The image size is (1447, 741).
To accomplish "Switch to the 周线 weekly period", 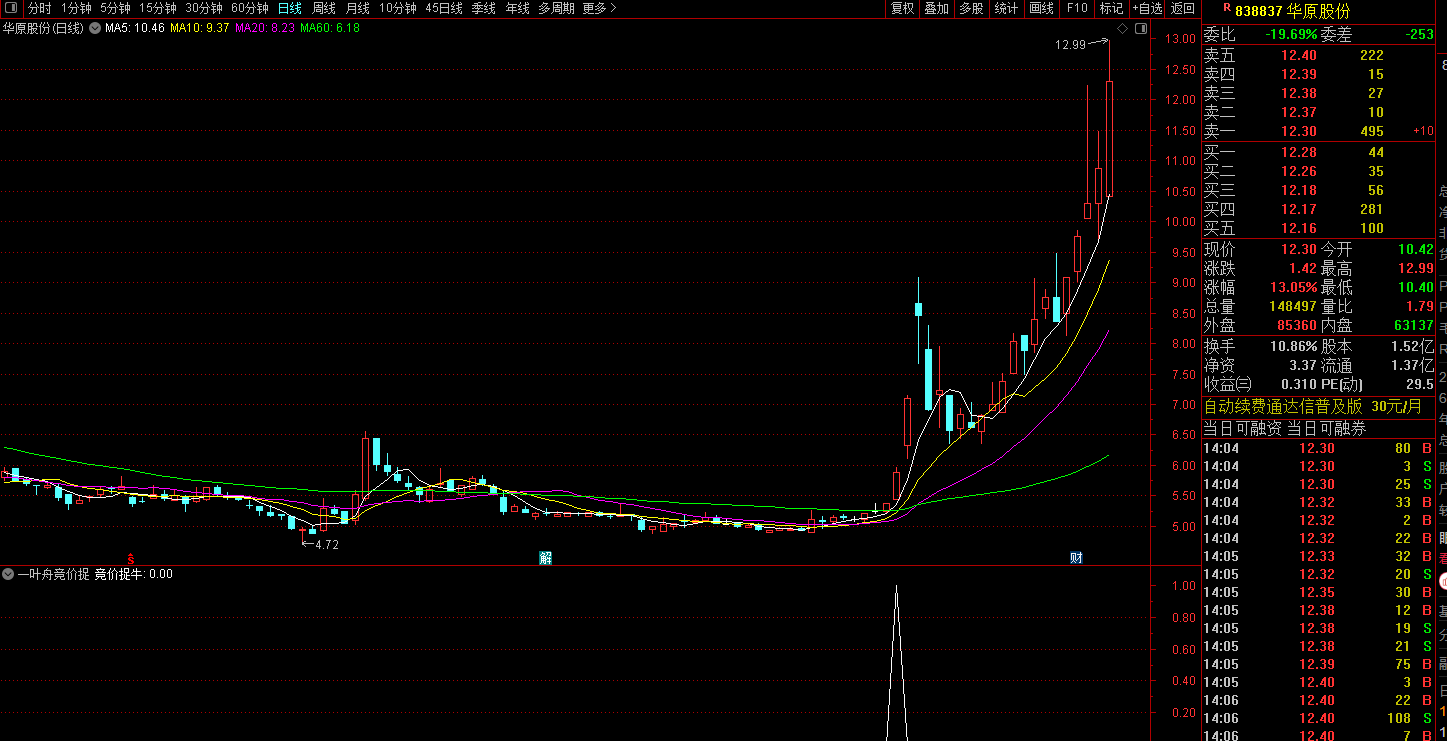I will [323, 8].
